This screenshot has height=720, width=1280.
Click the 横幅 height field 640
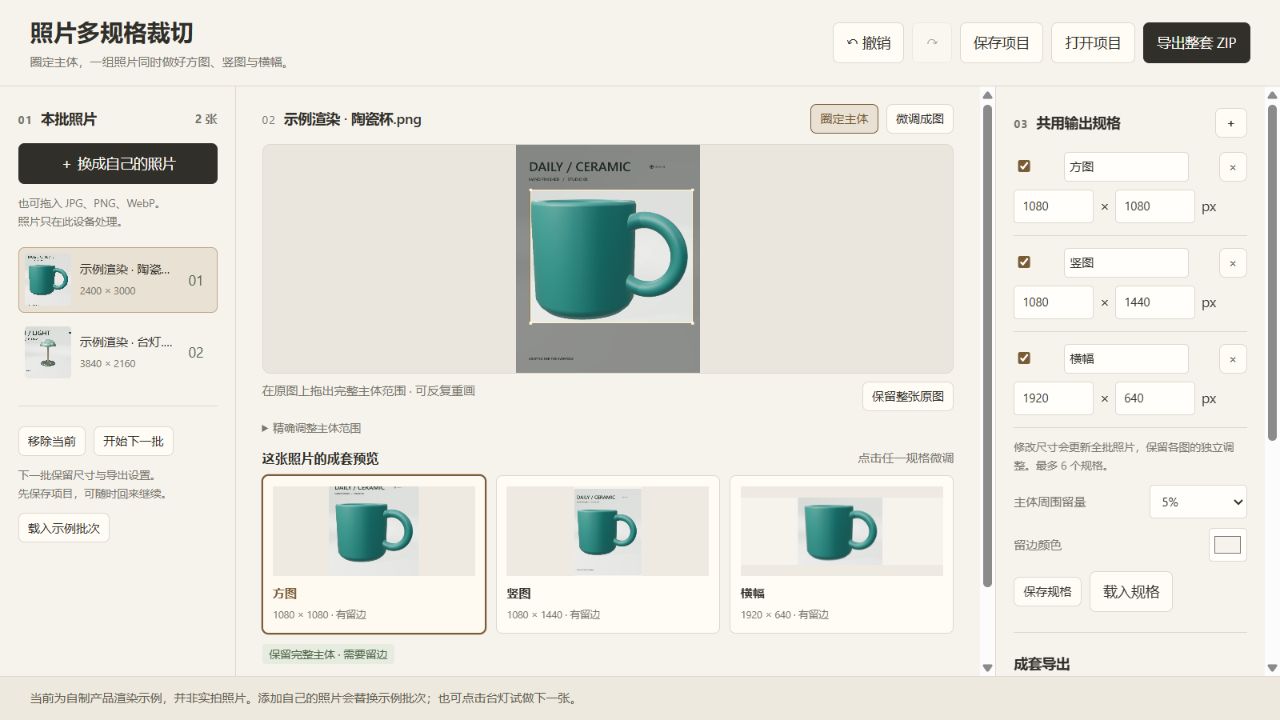[1155, 398]
